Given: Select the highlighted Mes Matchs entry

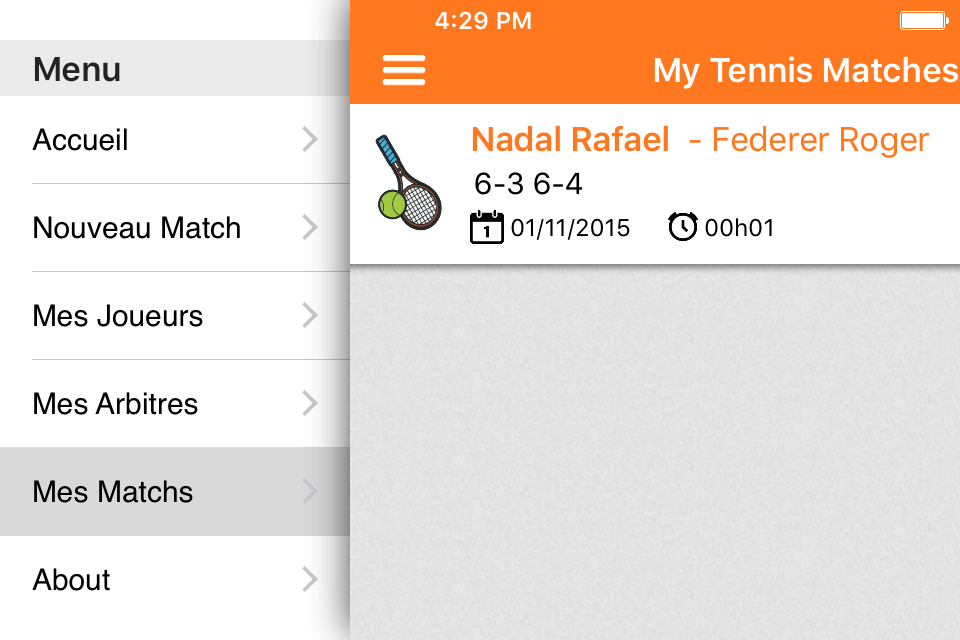Looking at the screenshot, I should (175, 492).
